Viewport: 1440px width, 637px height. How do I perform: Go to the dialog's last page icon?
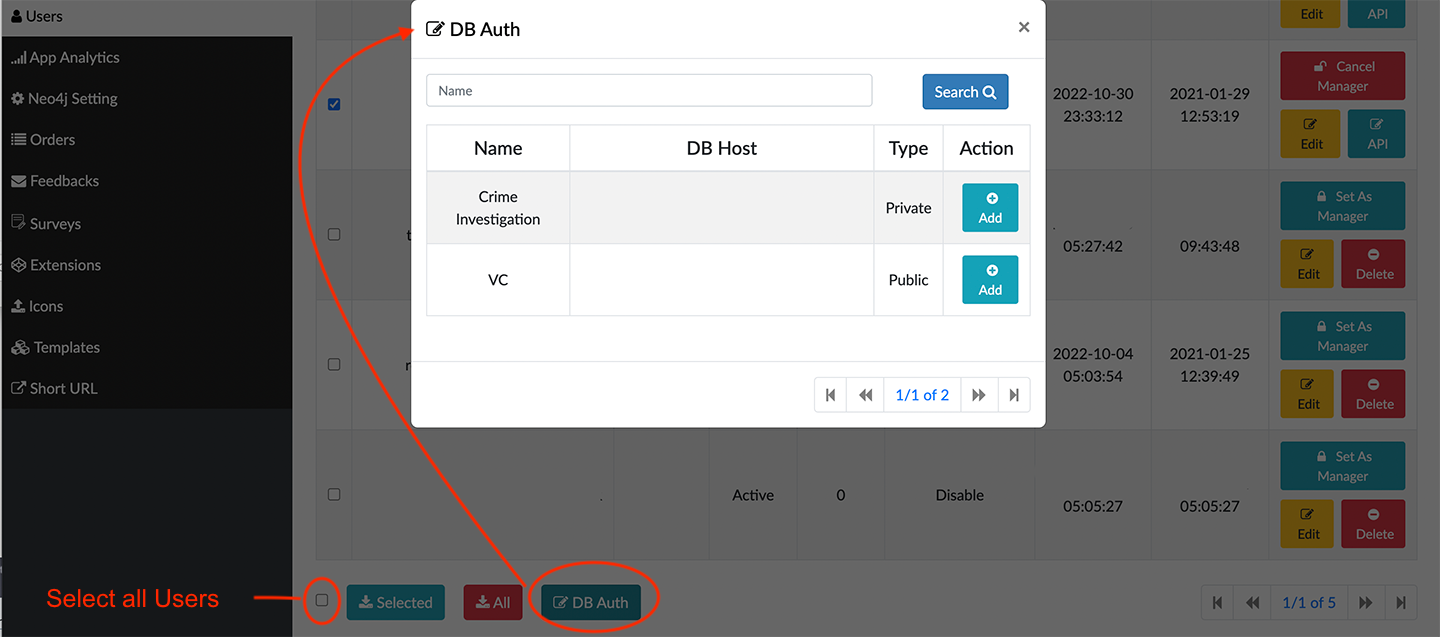(1013, 395)
